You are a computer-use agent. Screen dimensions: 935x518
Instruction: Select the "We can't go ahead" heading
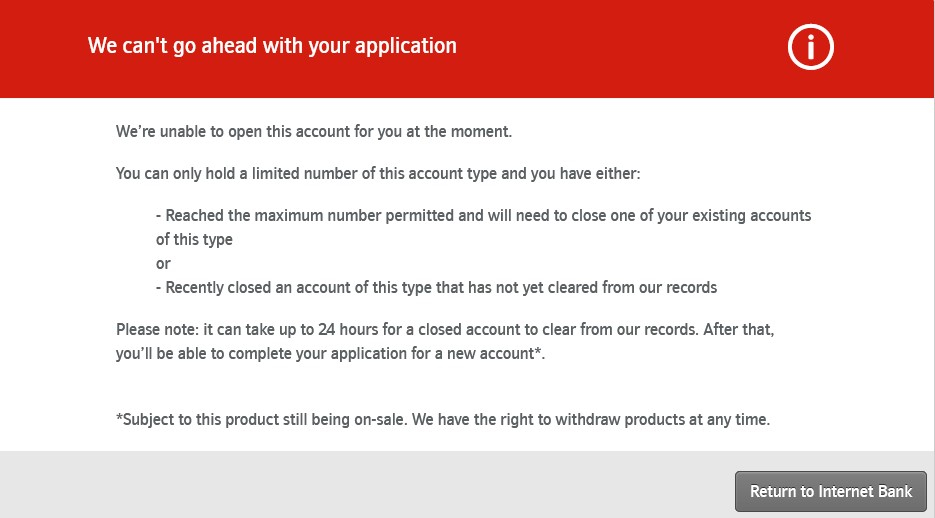272,46
